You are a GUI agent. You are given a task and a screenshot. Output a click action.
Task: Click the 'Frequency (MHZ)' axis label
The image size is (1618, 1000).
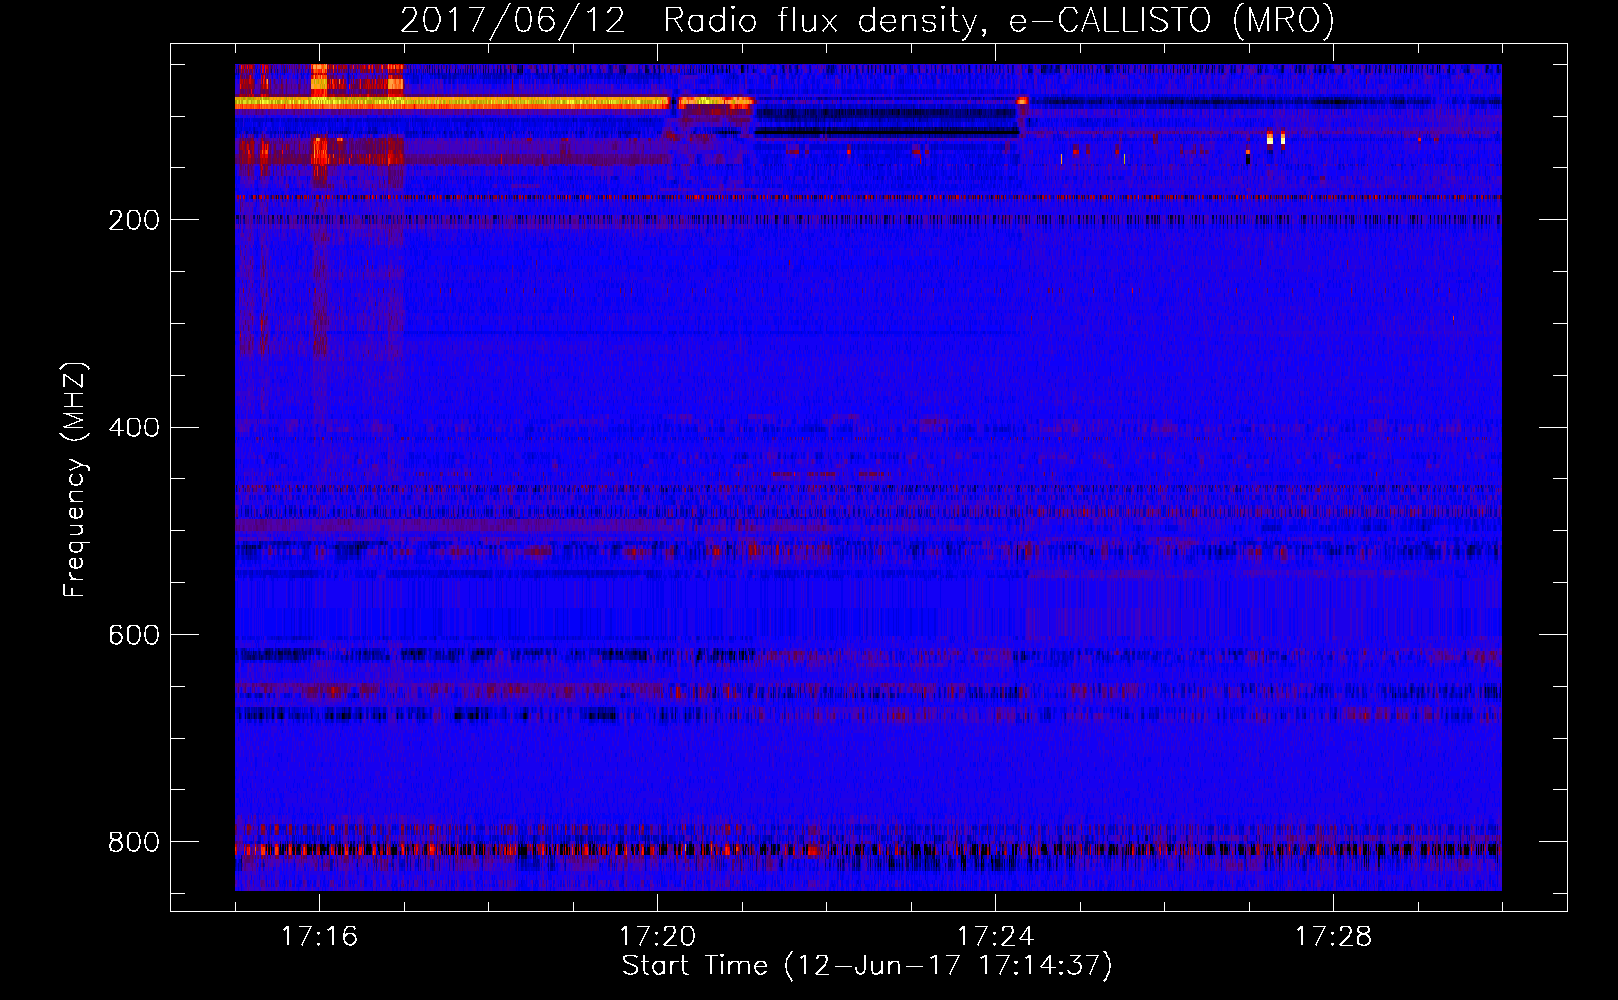(74, 480)
